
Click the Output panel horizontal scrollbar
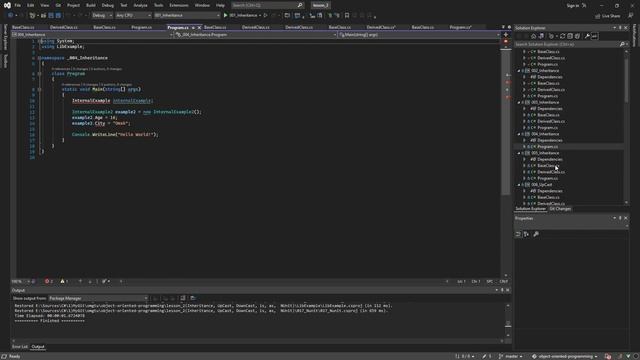[258, 340]
